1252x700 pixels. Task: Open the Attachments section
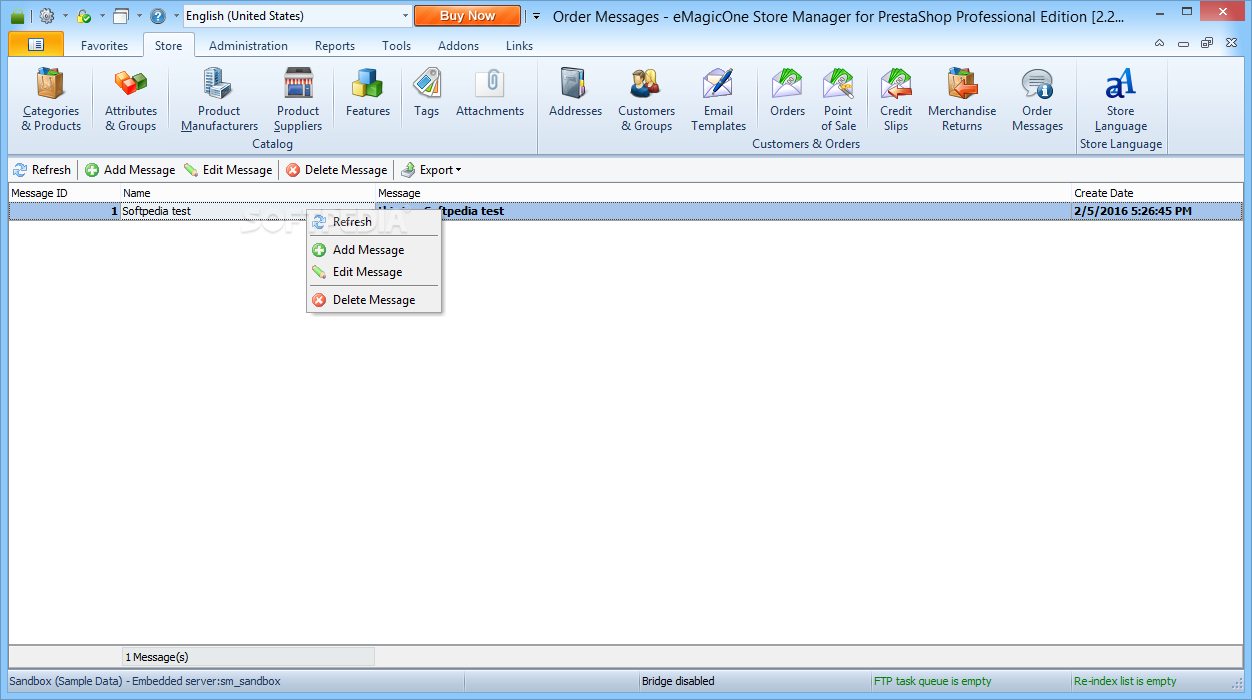pyautogui.click(x=490, y=93)
